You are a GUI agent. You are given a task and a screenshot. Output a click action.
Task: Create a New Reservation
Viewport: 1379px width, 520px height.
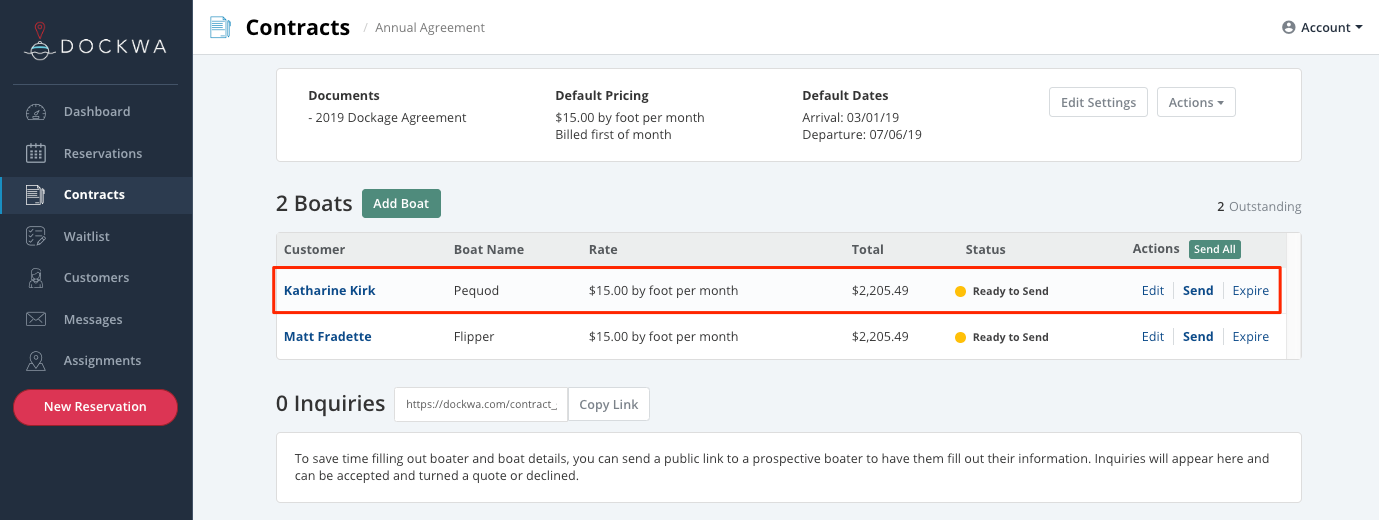[x=95, y=407]
